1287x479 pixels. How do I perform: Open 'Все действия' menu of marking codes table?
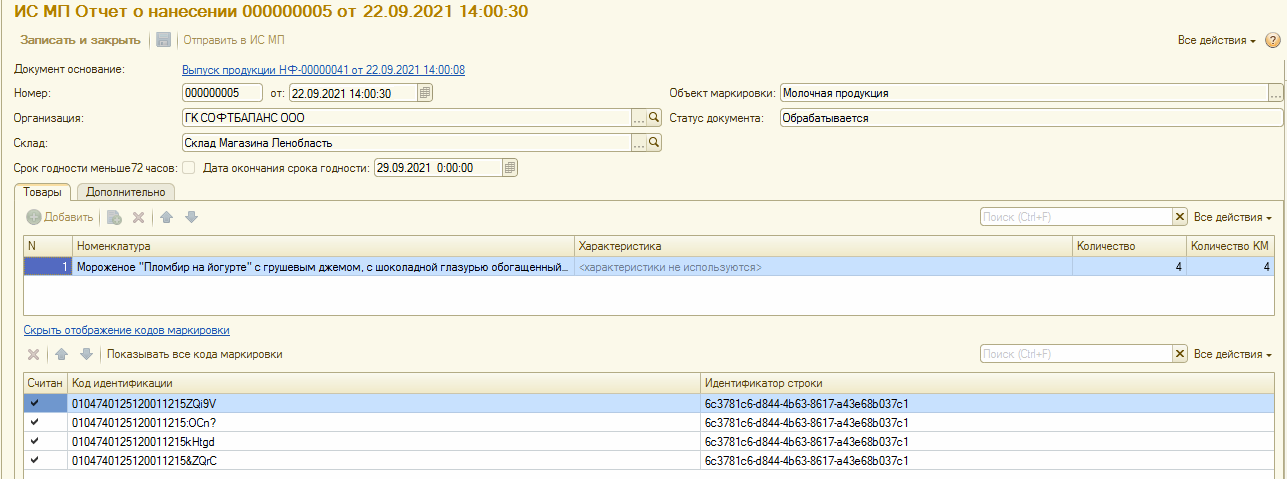point(1232,354)
